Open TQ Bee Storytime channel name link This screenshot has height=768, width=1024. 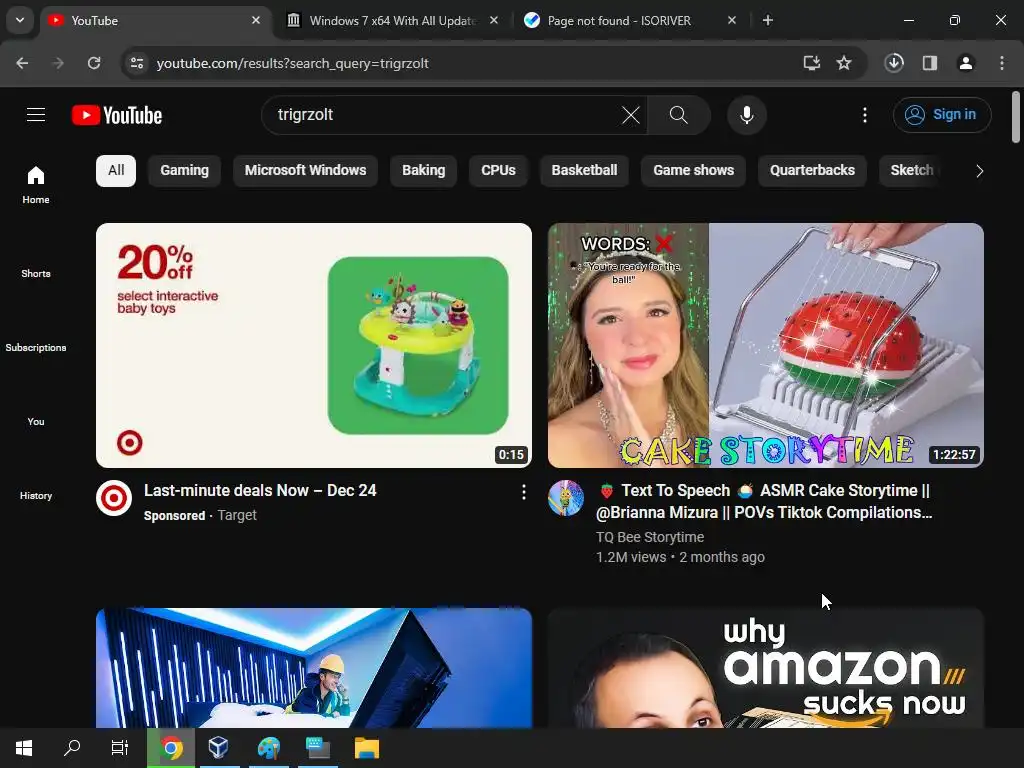pyautogui.click(x=650, y=537)
